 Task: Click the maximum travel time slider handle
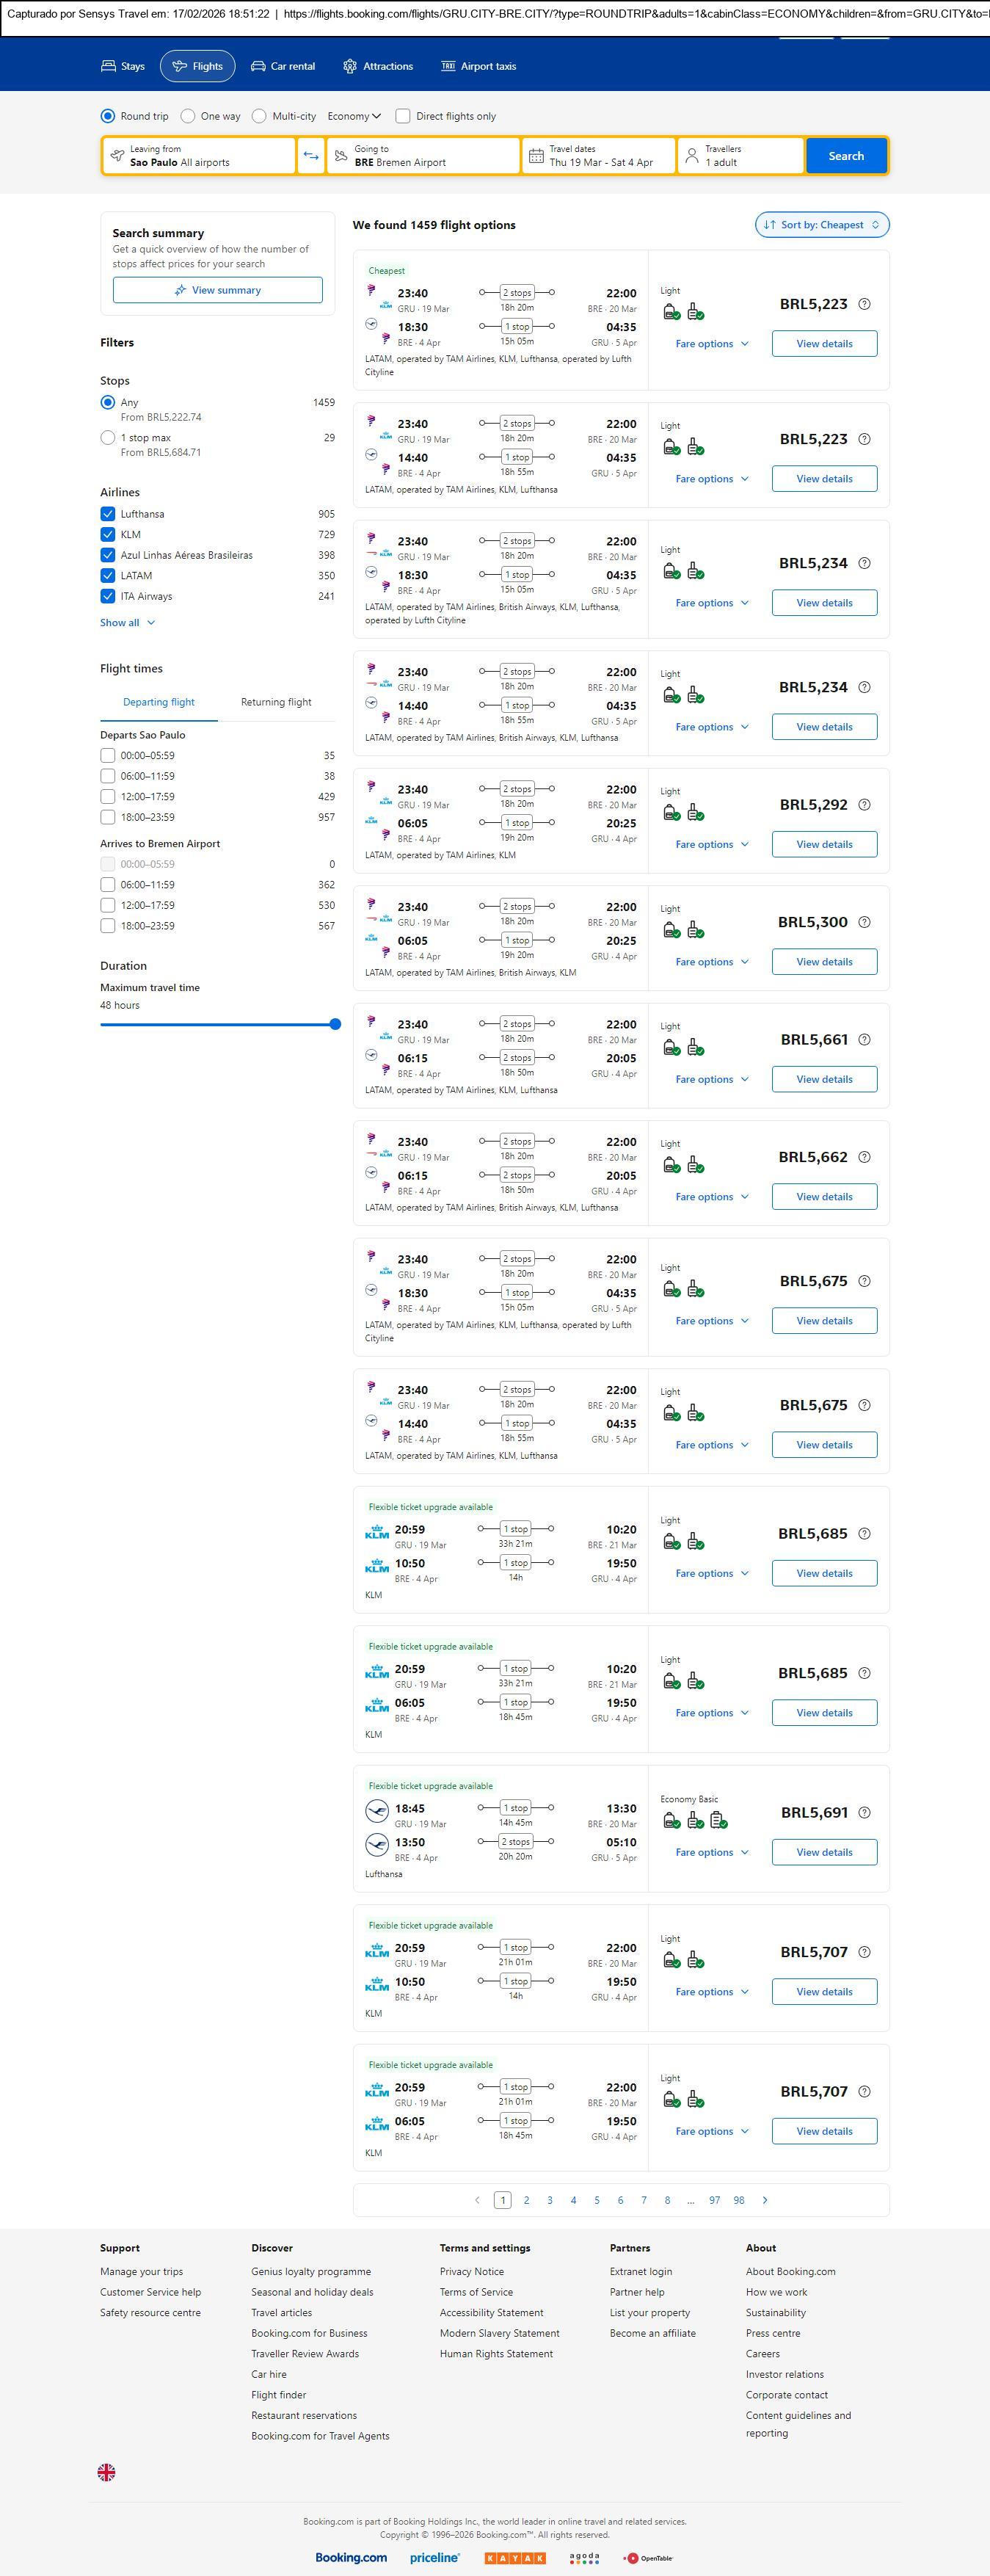coord(335,1024)
